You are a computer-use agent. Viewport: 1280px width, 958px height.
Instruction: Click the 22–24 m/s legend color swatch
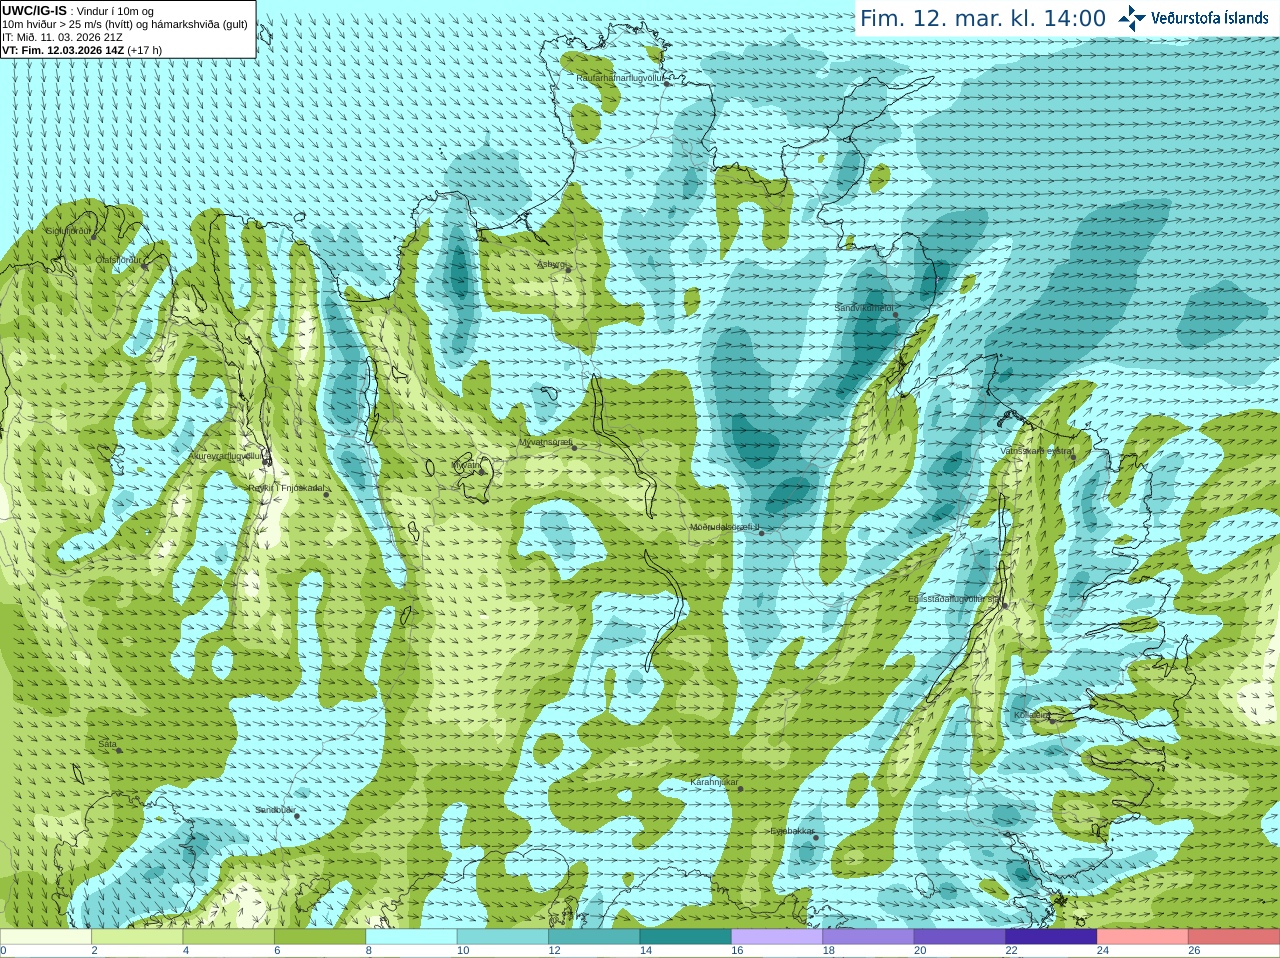point(1052,937)
